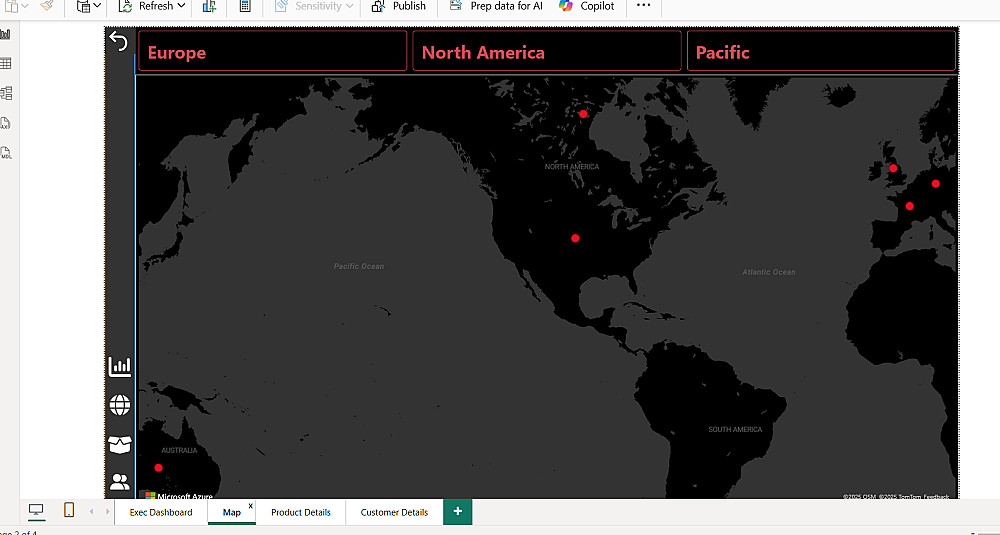Click Prep data for AI
The image size is (1000, 535).
click(496, 6)
